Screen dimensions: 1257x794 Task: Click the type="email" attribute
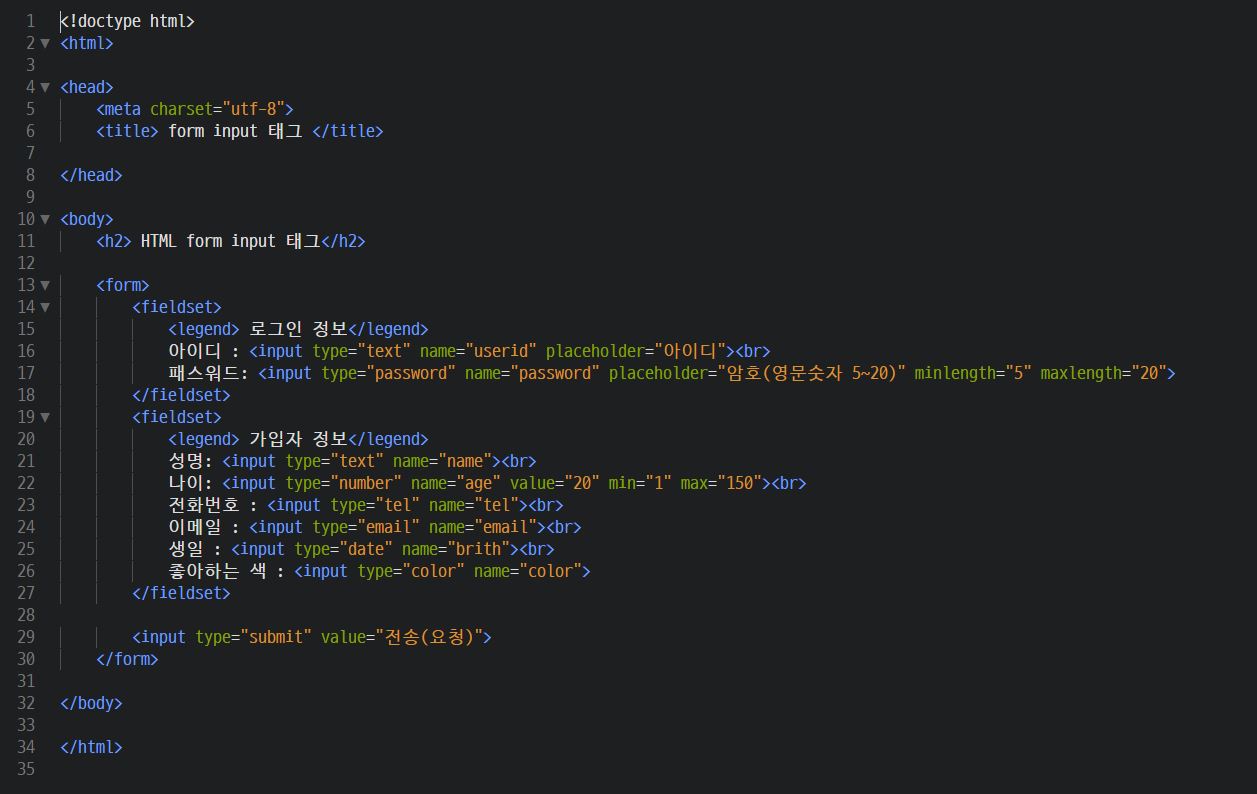tap(366, 527)
